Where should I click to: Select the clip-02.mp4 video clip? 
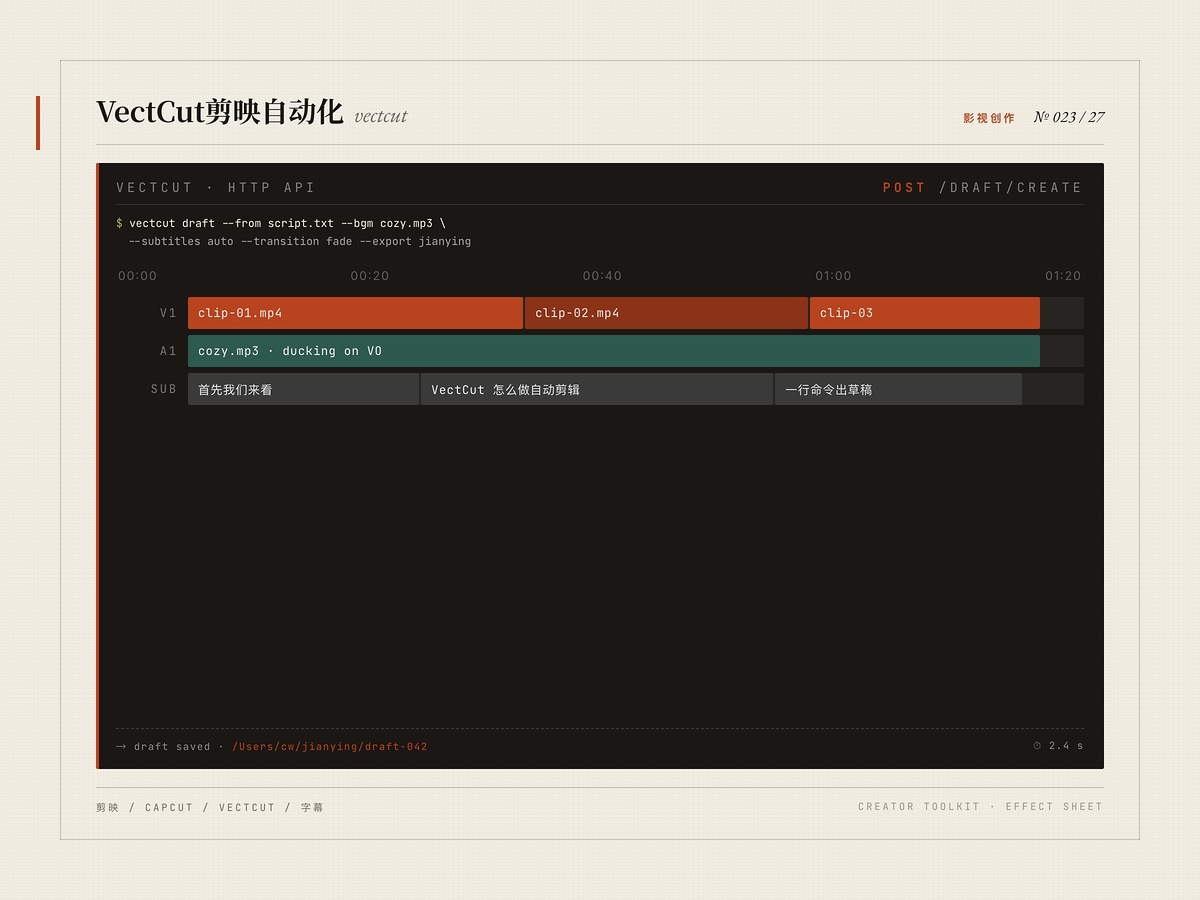pos(666,313)
